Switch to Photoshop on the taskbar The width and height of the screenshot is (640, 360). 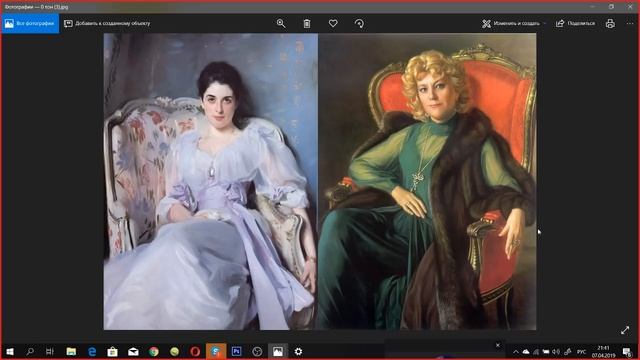pos(236,351)
